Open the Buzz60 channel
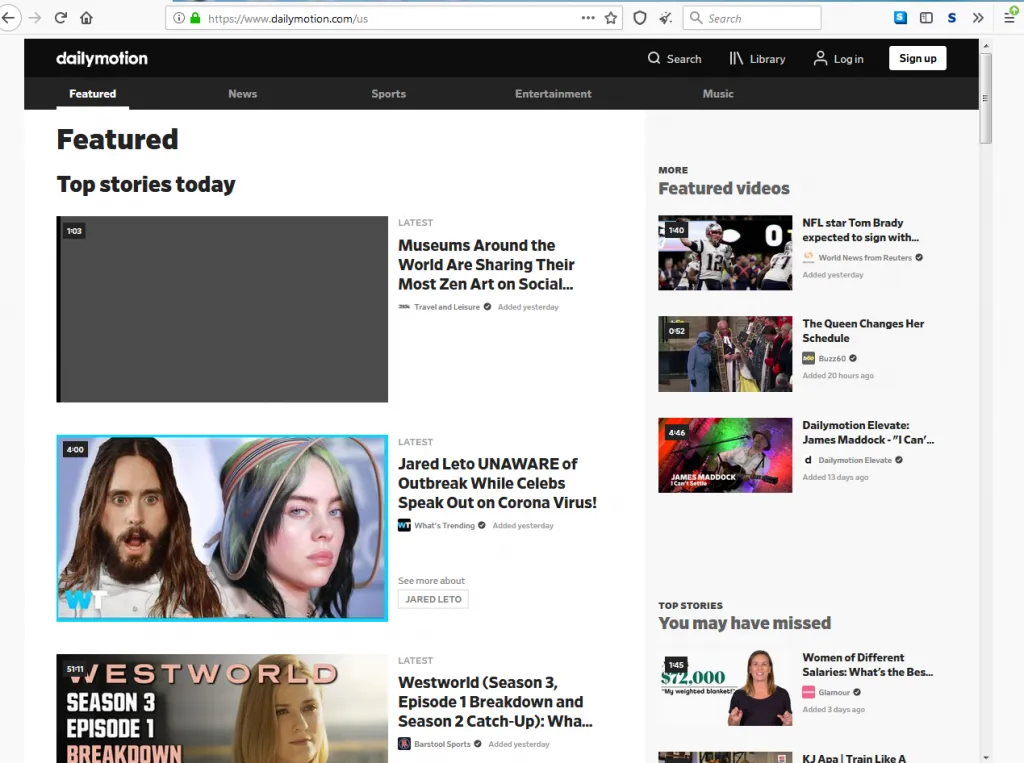The image size is (1024, 763). click(x=830, y=358)
